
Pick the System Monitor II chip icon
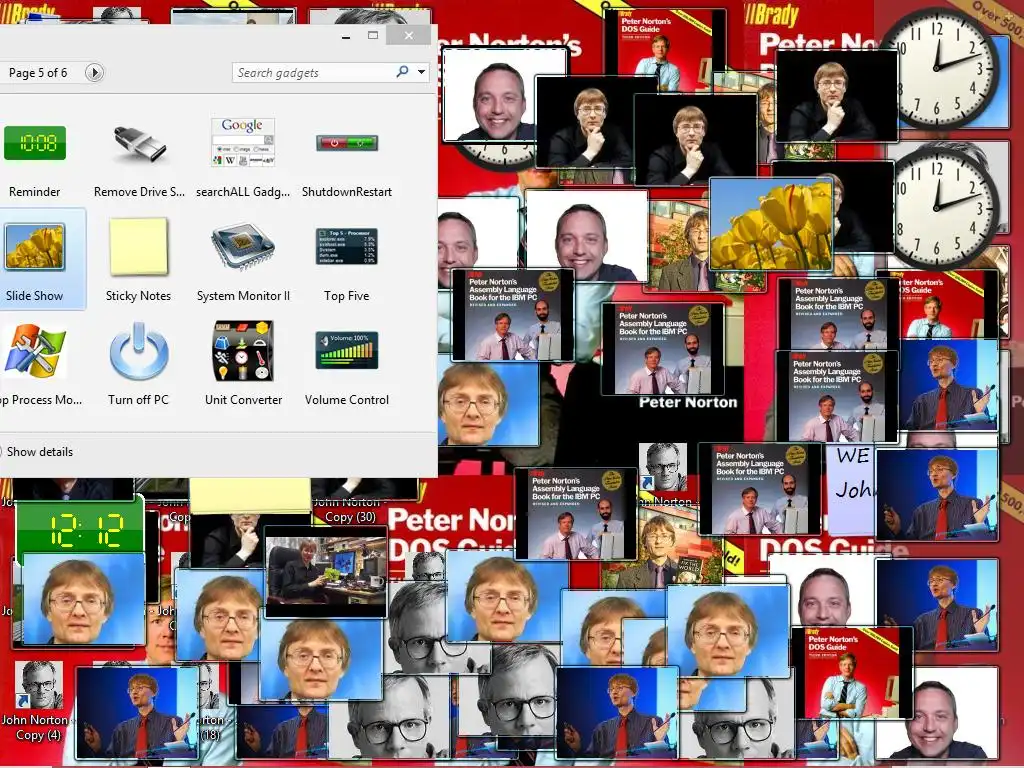click(242, 247)
